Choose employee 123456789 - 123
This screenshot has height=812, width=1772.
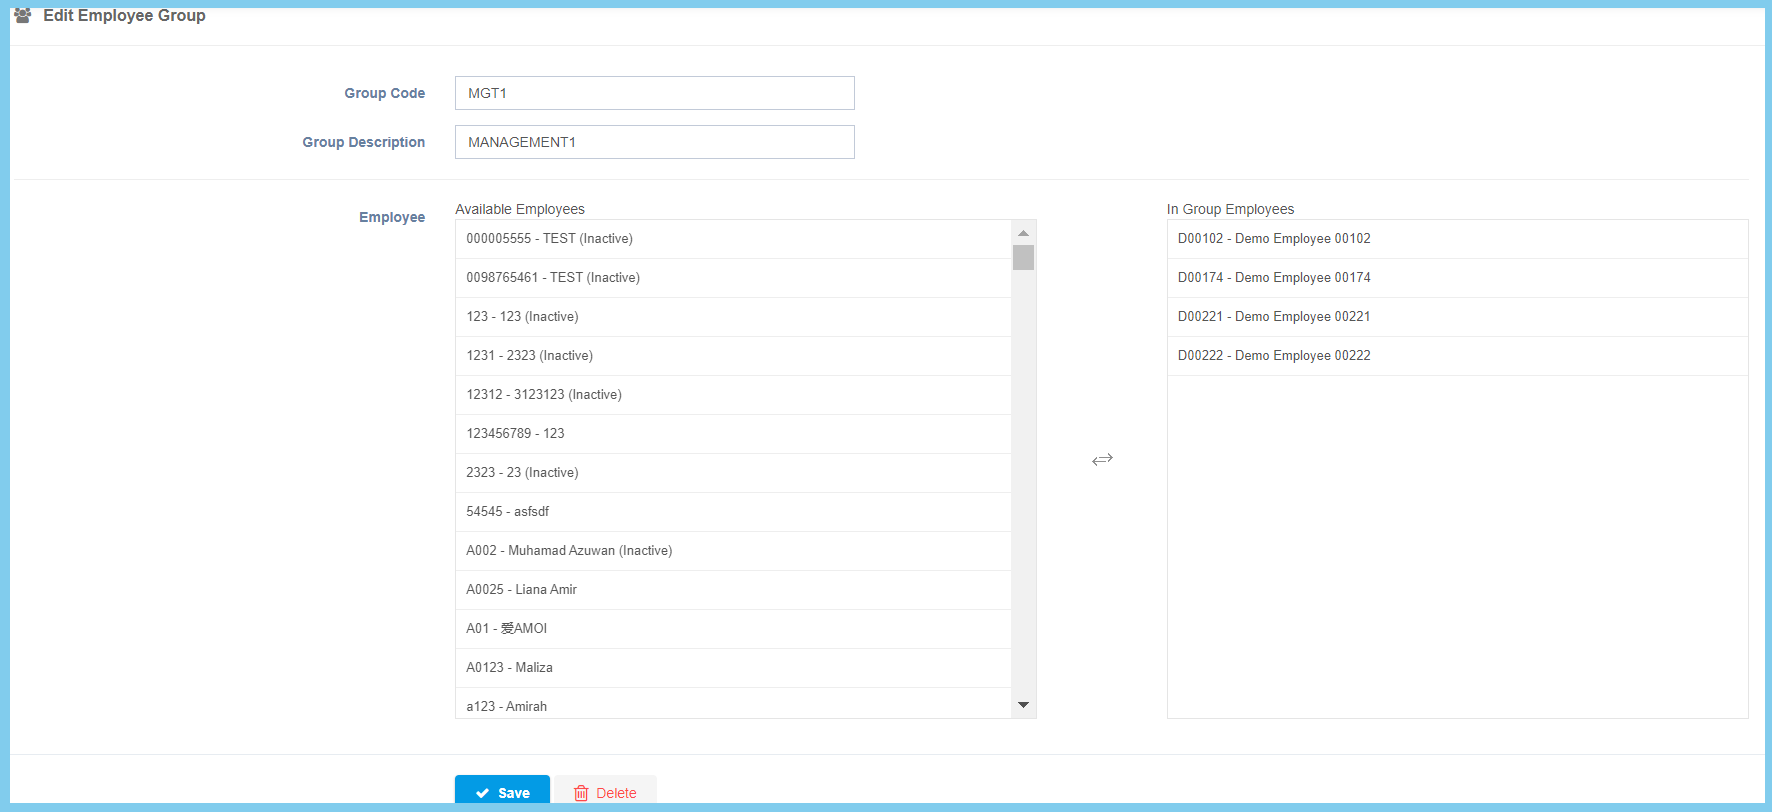coord(733,434)
